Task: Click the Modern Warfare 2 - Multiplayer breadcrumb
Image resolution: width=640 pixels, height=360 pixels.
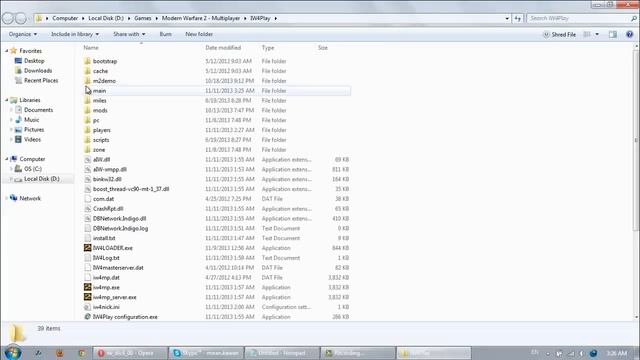Action: pyautogui.click(x=201, y=18)
